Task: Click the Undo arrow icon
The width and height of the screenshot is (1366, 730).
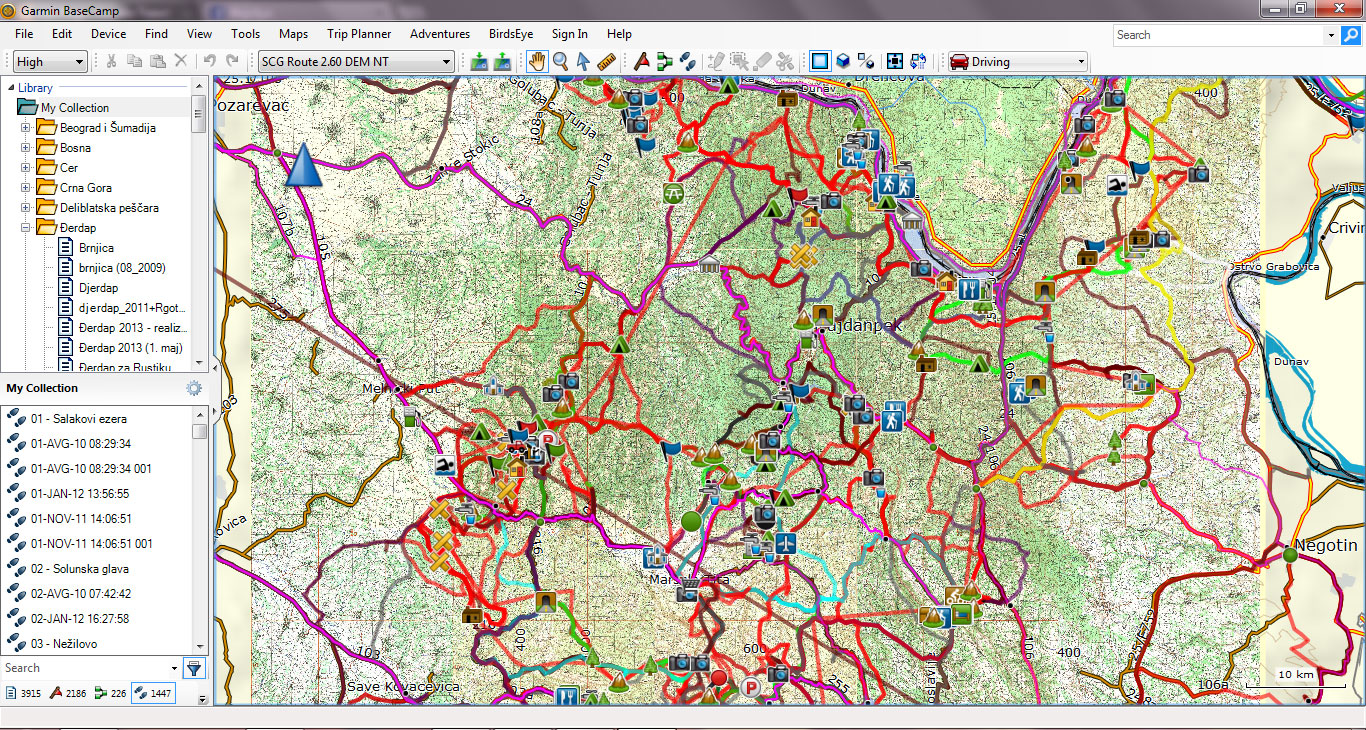Action: (209, 62)
